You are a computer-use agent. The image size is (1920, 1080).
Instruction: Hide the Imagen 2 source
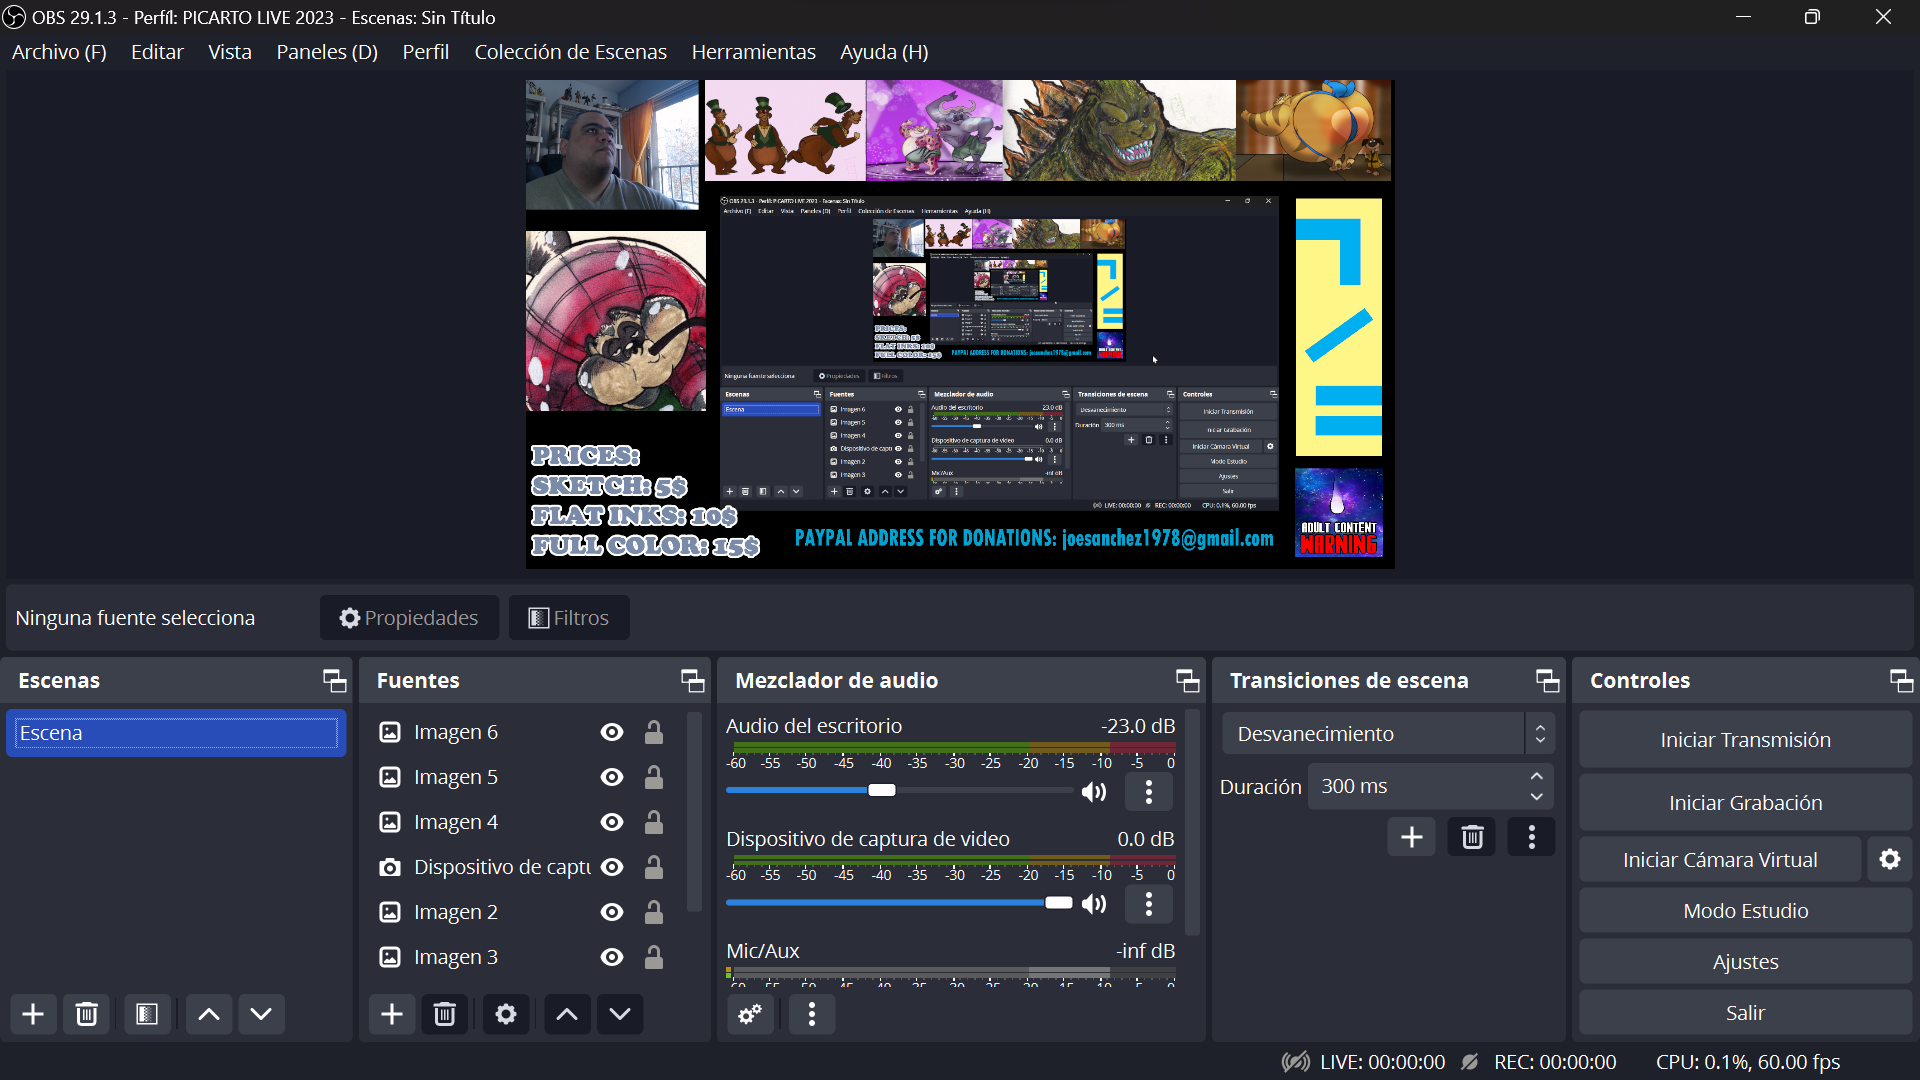pyautogui.click(x=612, y=912)
